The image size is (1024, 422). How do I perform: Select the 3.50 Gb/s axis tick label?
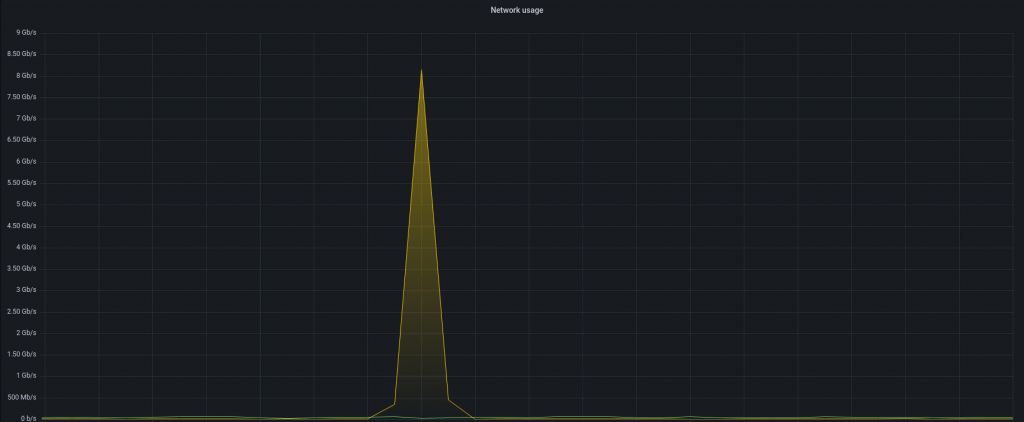(x=19, y=269)
